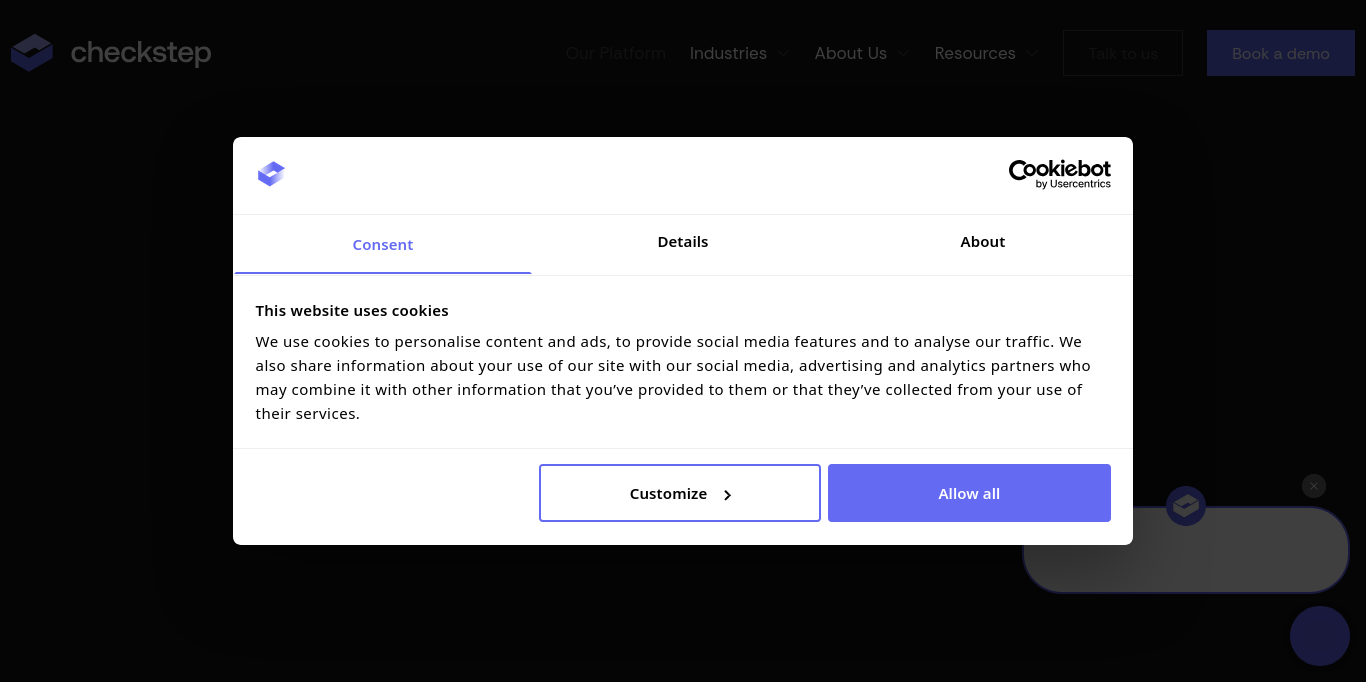Switch to the Details tab
This screenshot has height=682, width=1366.
pos(683,242)
